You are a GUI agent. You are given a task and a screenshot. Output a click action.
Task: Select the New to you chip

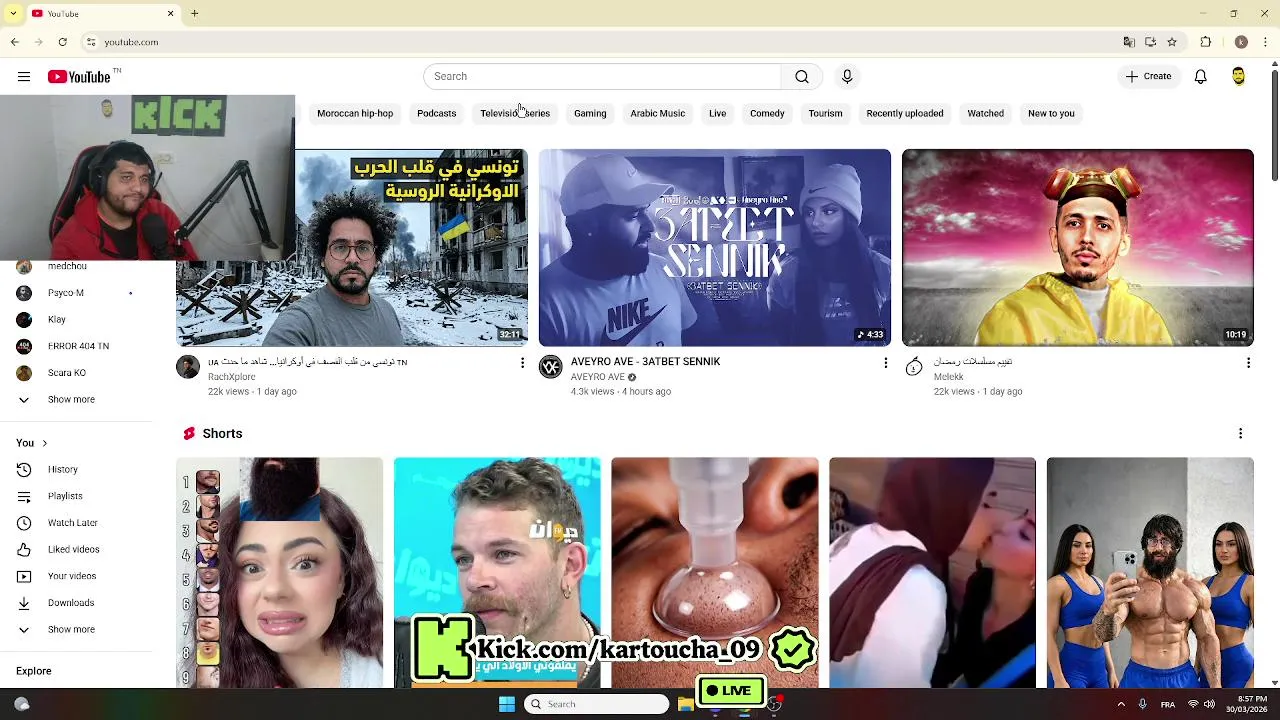1051,113
